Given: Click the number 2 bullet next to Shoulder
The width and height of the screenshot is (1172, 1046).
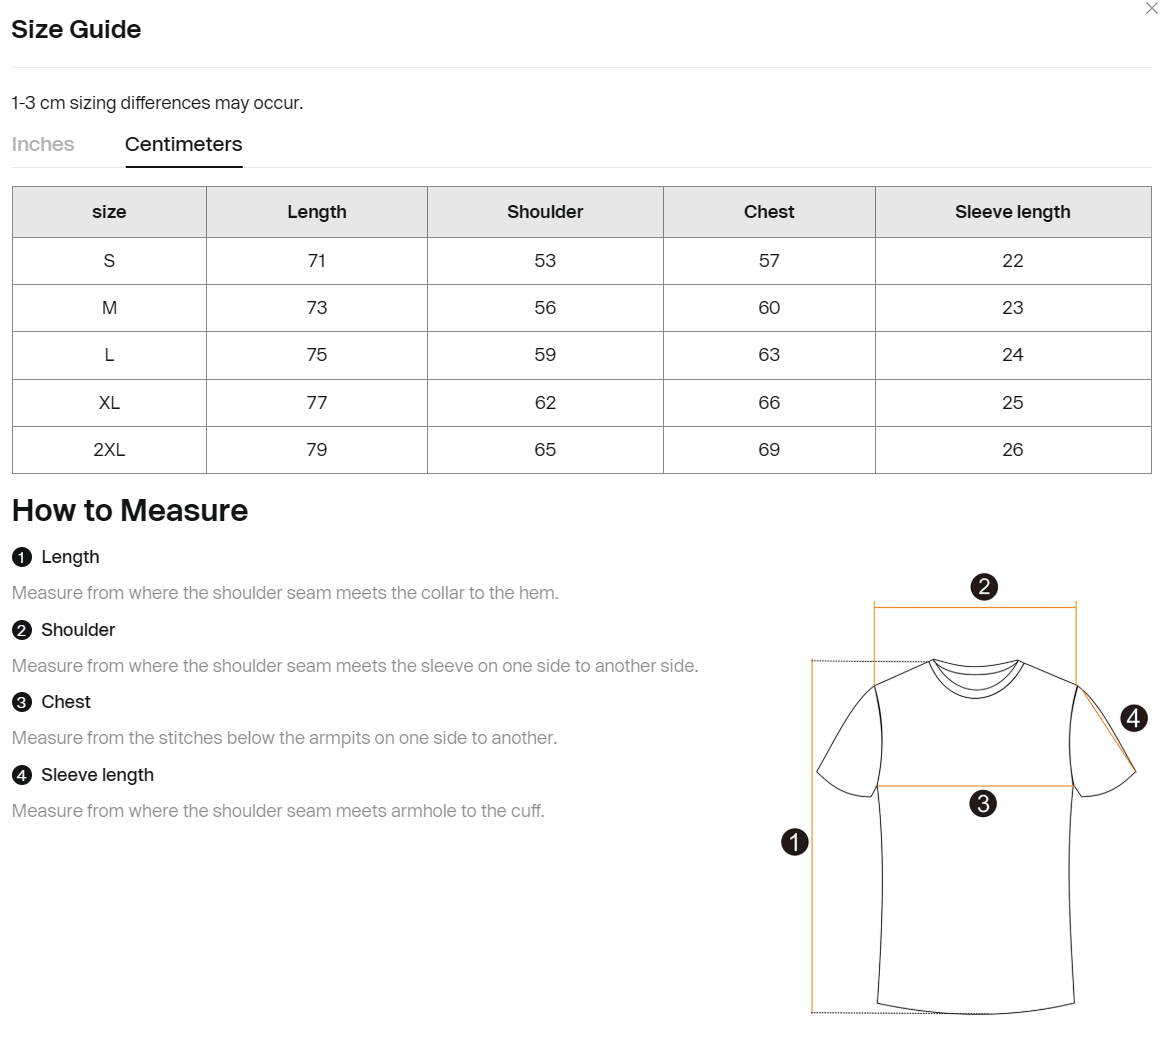Looking at the screenshot, I should [22, 630].
